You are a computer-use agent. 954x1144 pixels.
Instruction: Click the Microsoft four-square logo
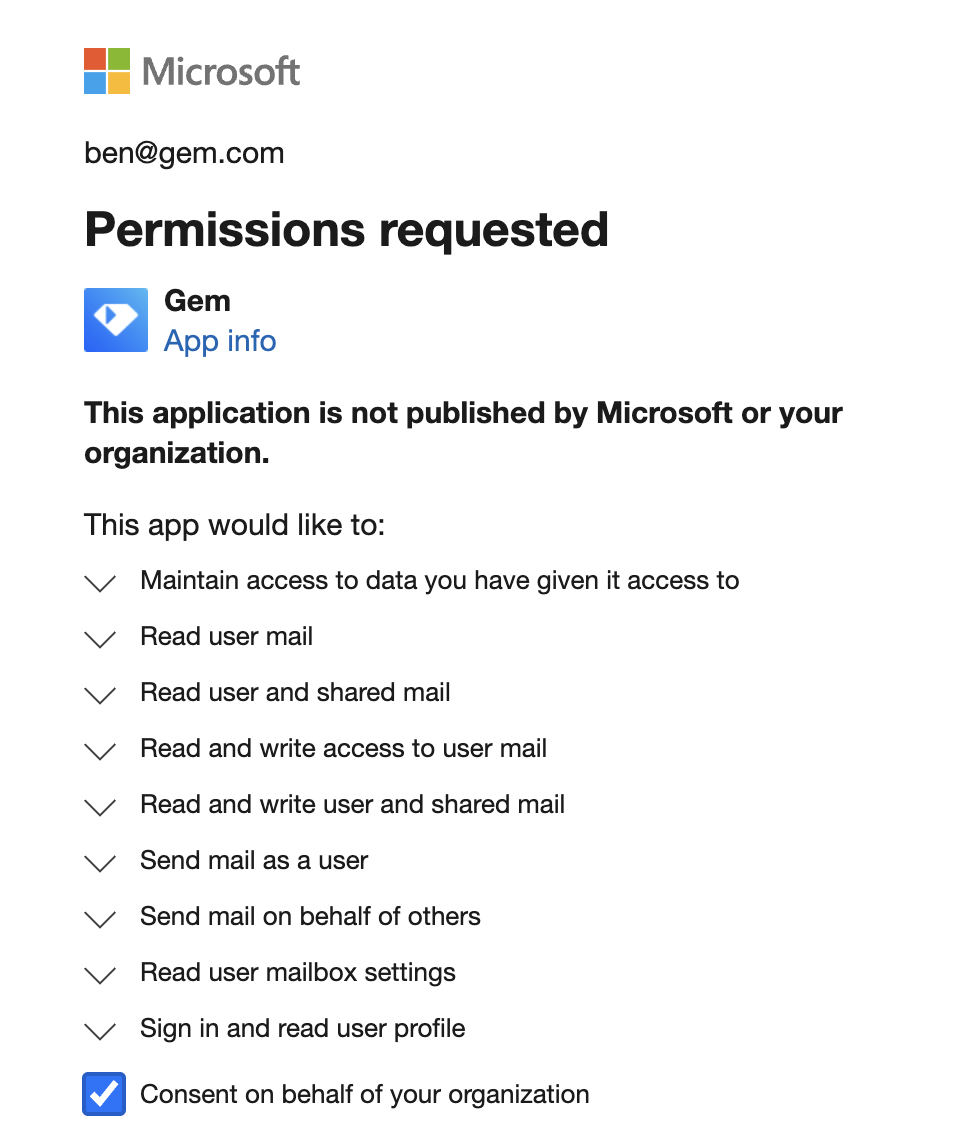pos(106,71)
